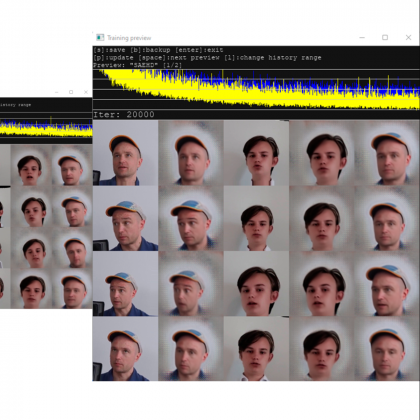This screenshot has width=420, height=420.
Task: Click the "[s]:save" hint text
Action: tap(109, 50)
